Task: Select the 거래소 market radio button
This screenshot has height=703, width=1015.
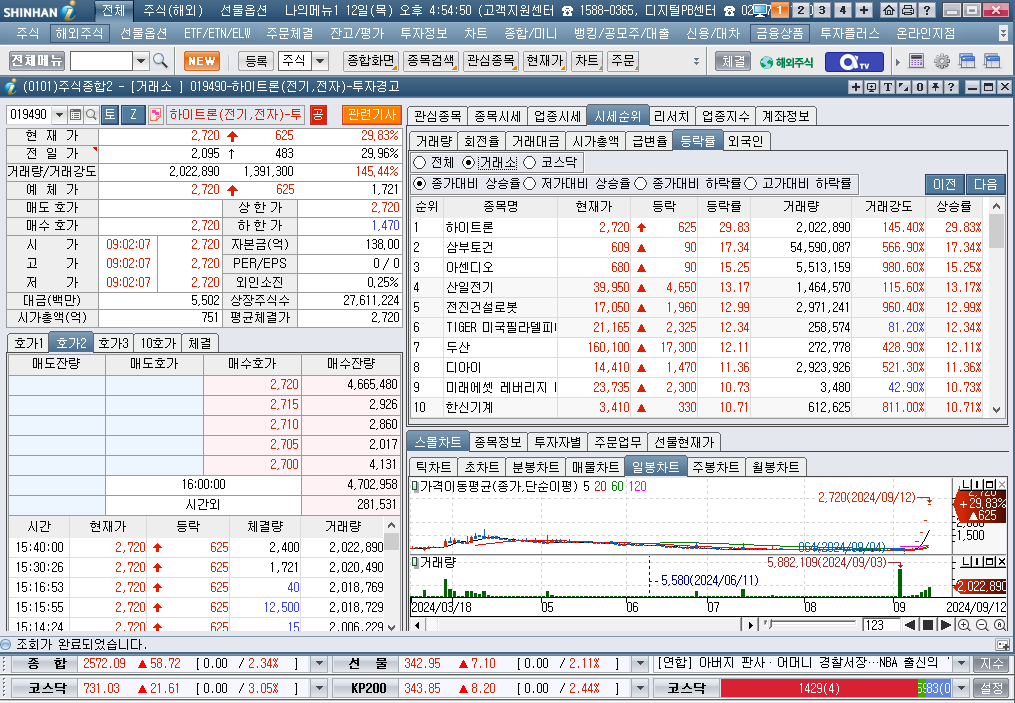Action: point(469,162)
